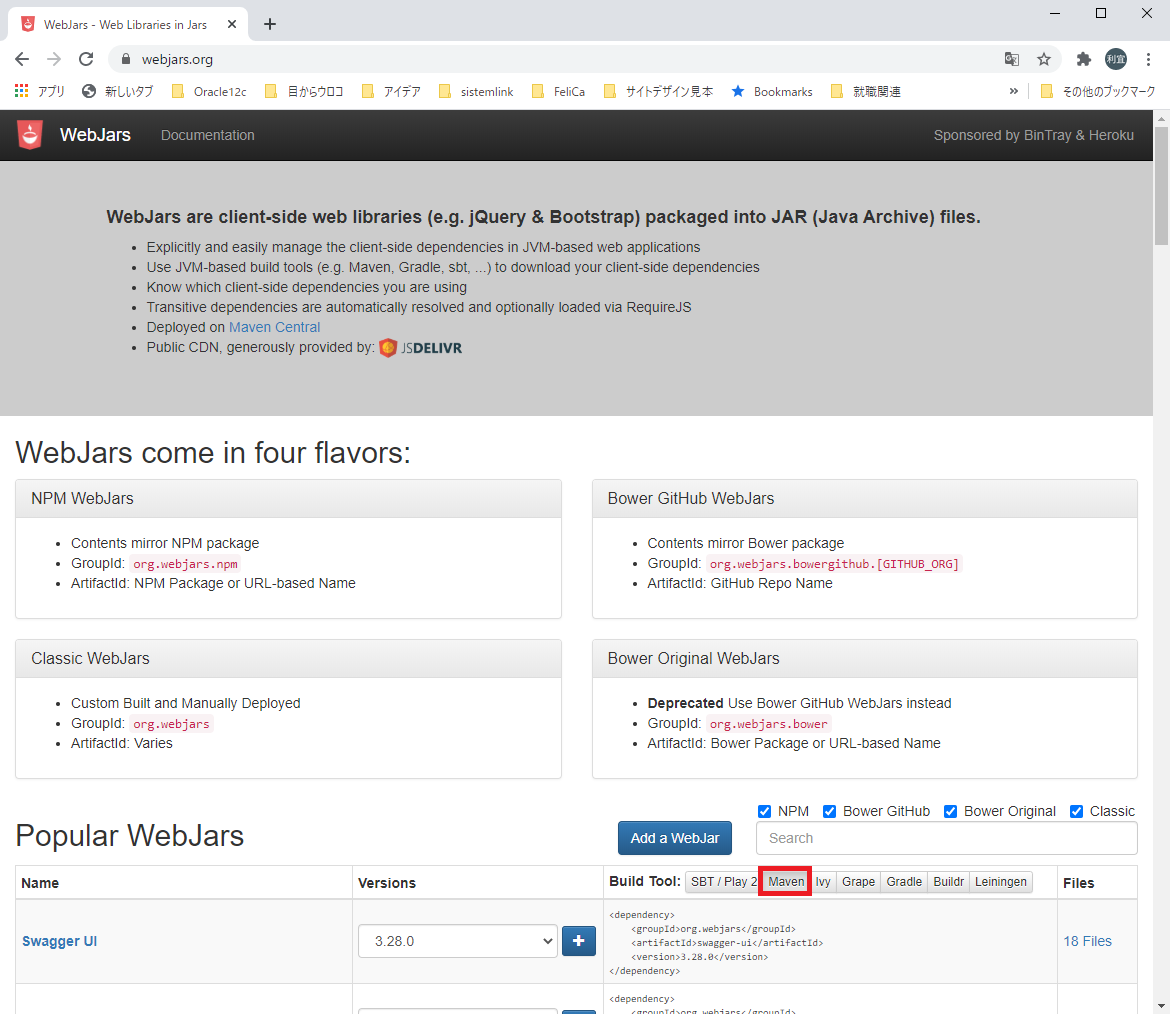This screenshot has width=1170, height=1014.
Task: Click the Swagger UI Maven dependency snippet
Action: [716, 942]
